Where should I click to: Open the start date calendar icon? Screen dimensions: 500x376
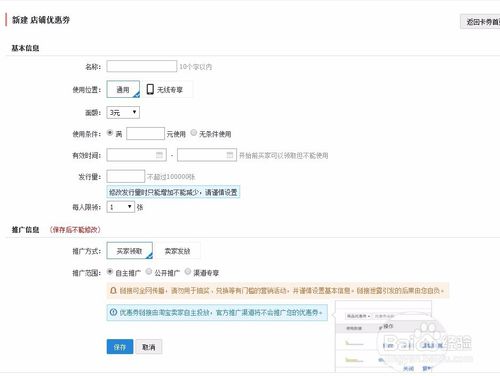pos(159,155)
